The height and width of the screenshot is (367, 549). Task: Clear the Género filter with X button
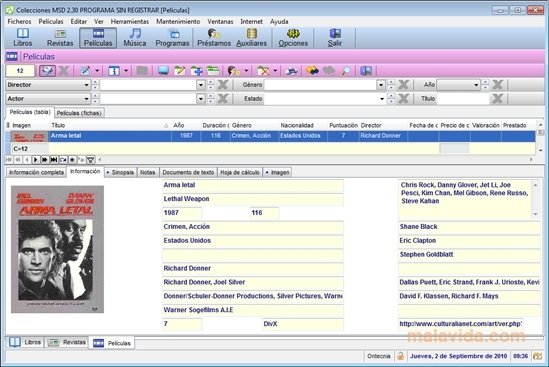403,85
